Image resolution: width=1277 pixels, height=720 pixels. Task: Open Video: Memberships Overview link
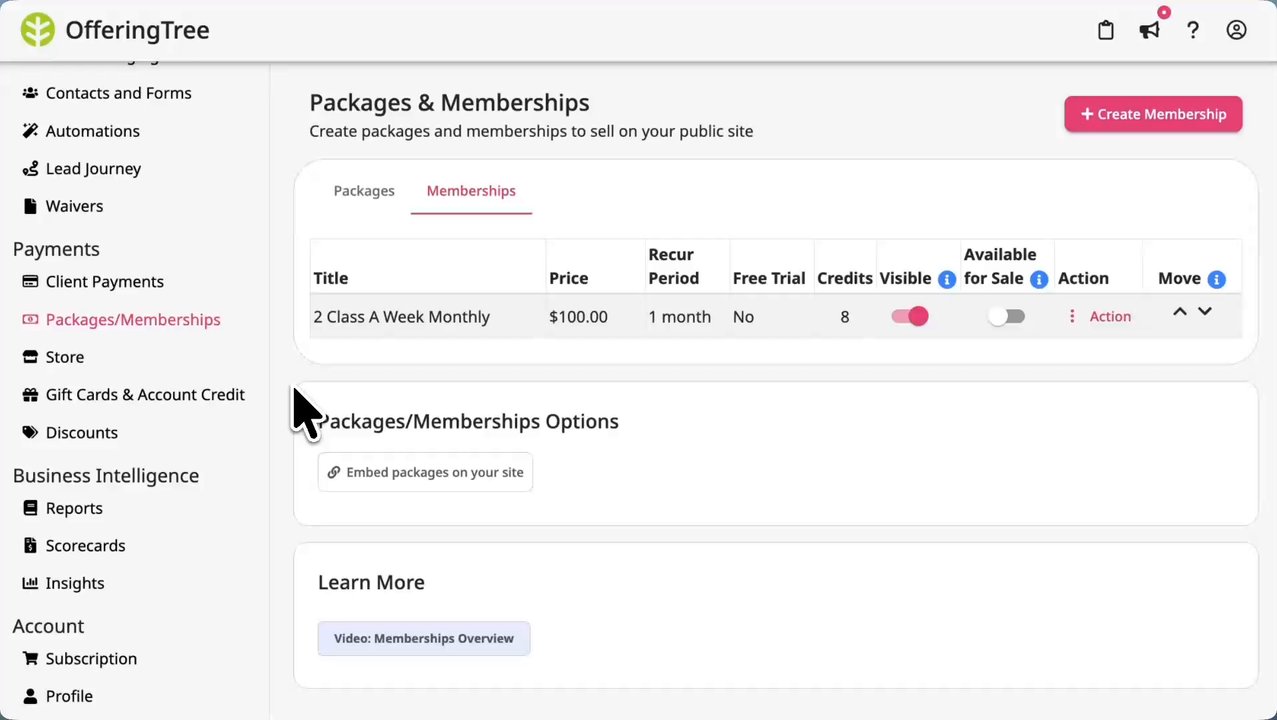tap(424, 638)
